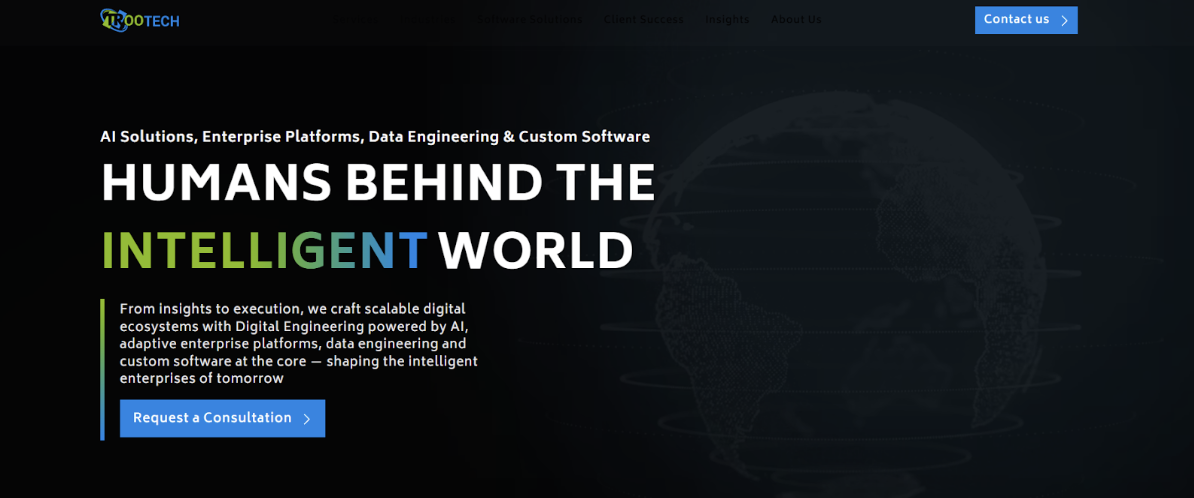Click the arrow icon in Contact us button
1194x498 pixels.
1064,20
